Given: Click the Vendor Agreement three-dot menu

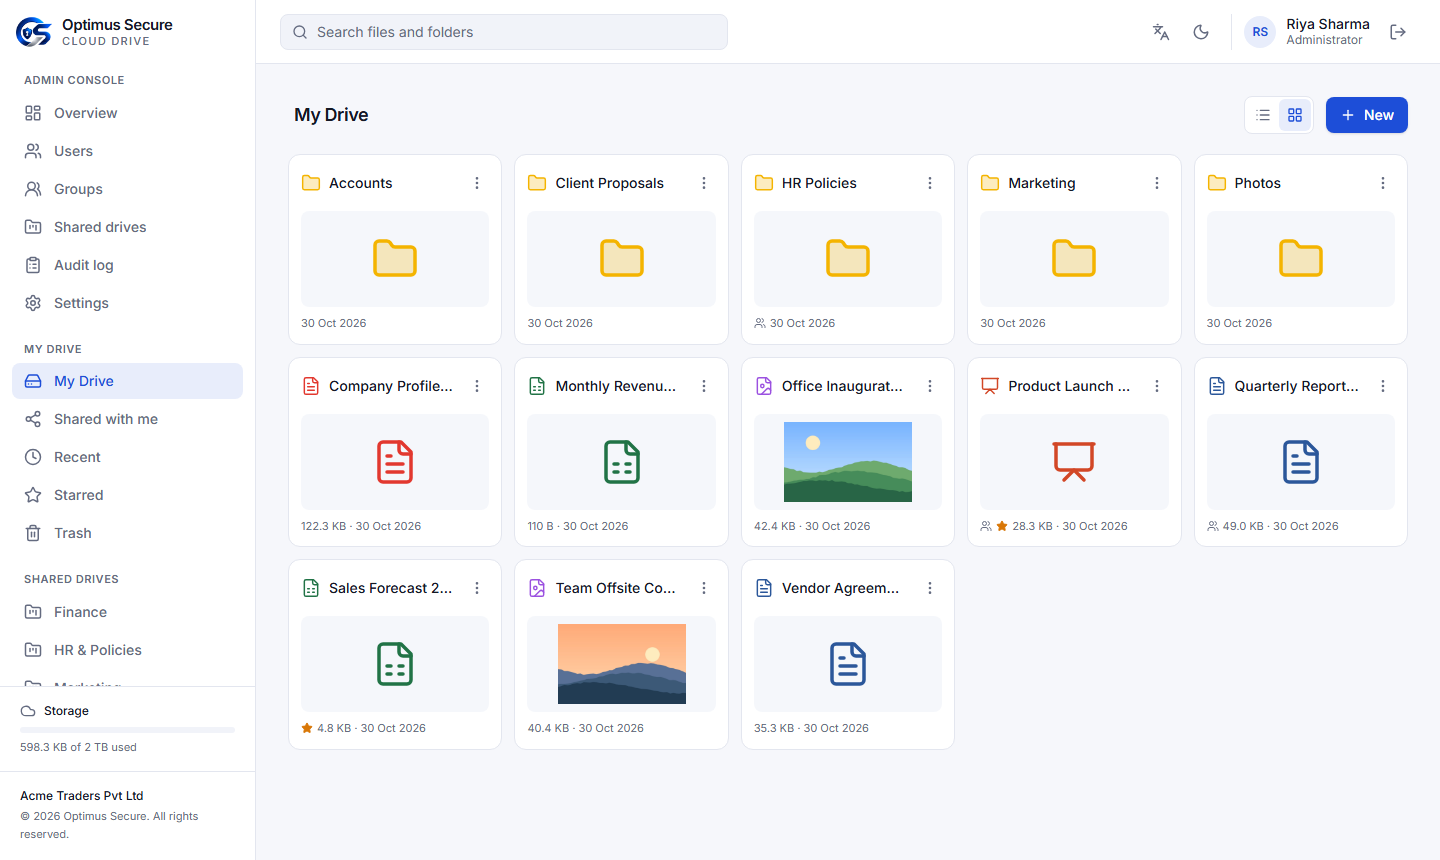Looking at the screenshot, I should (x=930, y=588).
